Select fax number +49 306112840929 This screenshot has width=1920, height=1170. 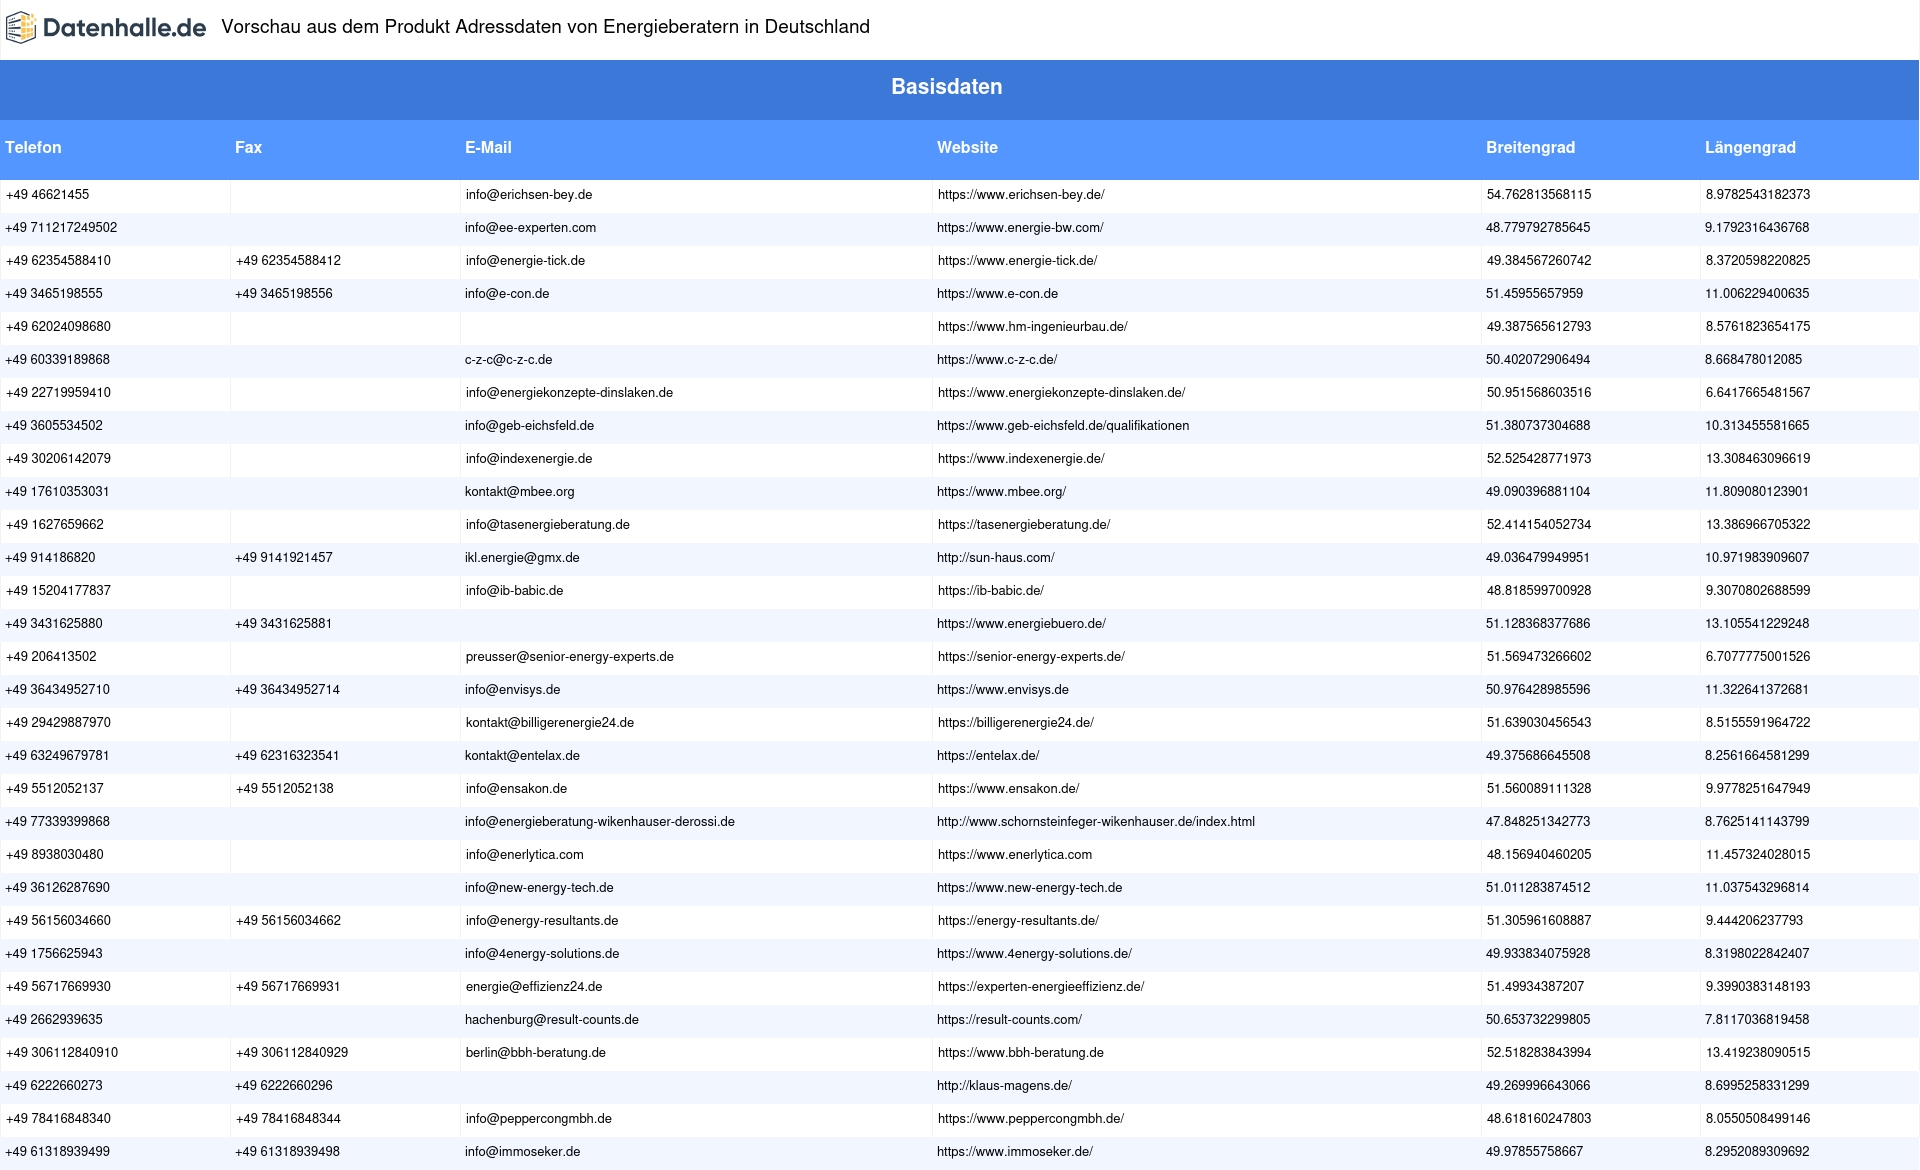coord(292,1053)
